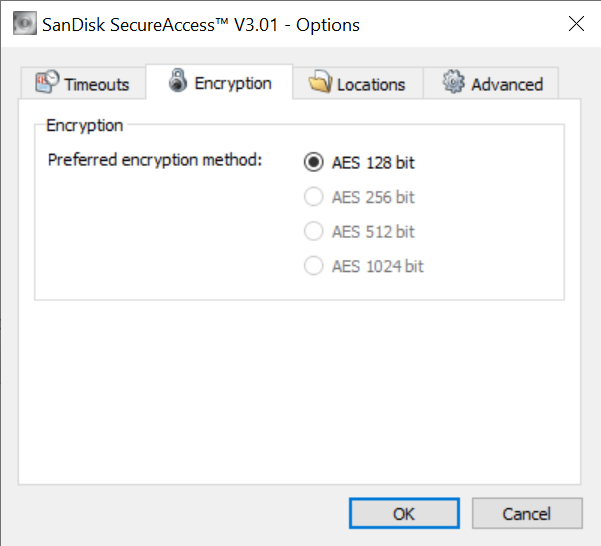Click the padlock icon on Encryption tab
601x546 pixels.
click(178, 80)
